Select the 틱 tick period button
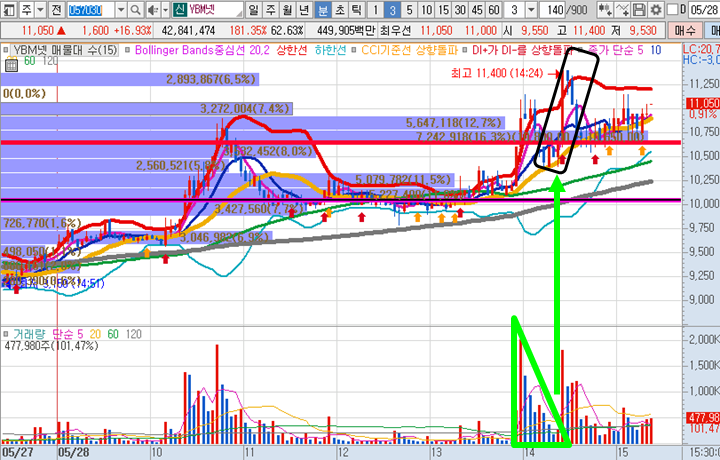Screen dimensions: 720x460 pos(357,10)
